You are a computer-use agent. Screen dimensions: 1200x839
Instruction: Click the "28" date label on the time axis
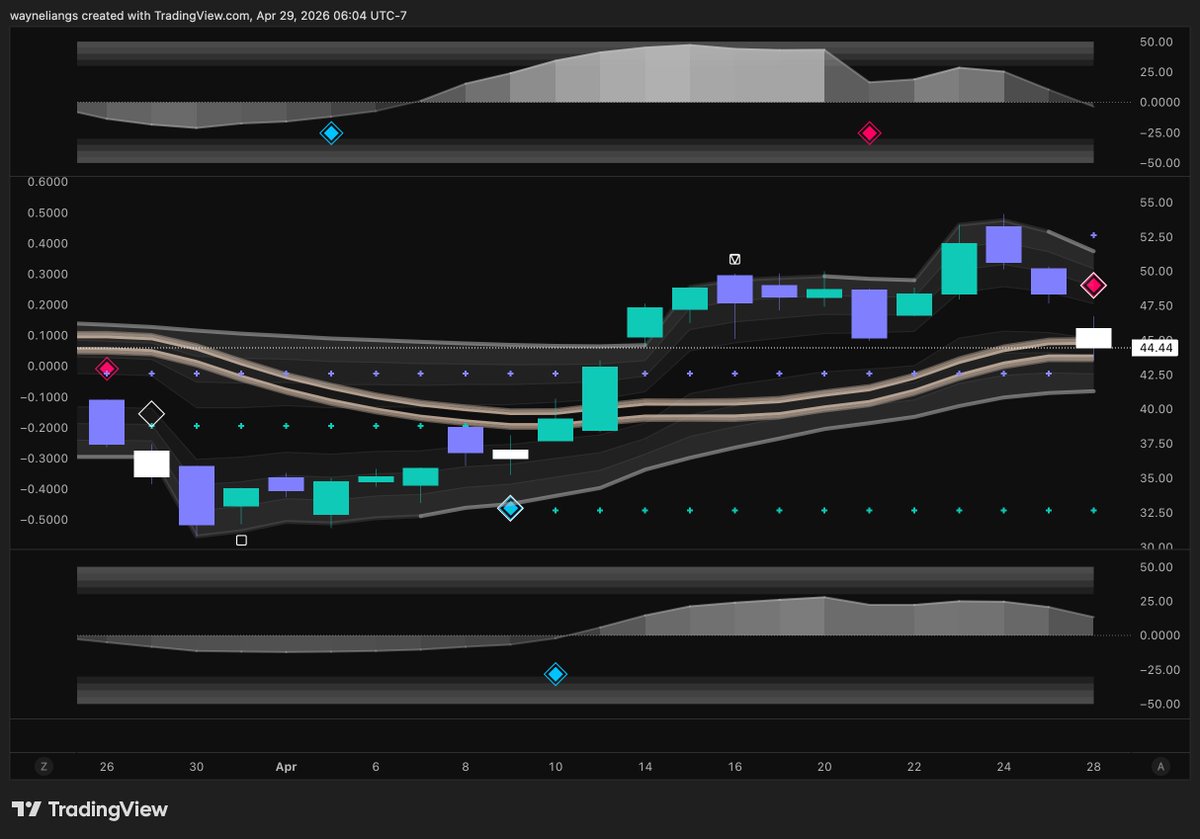pyautogui.click(x=1094, y=767)
